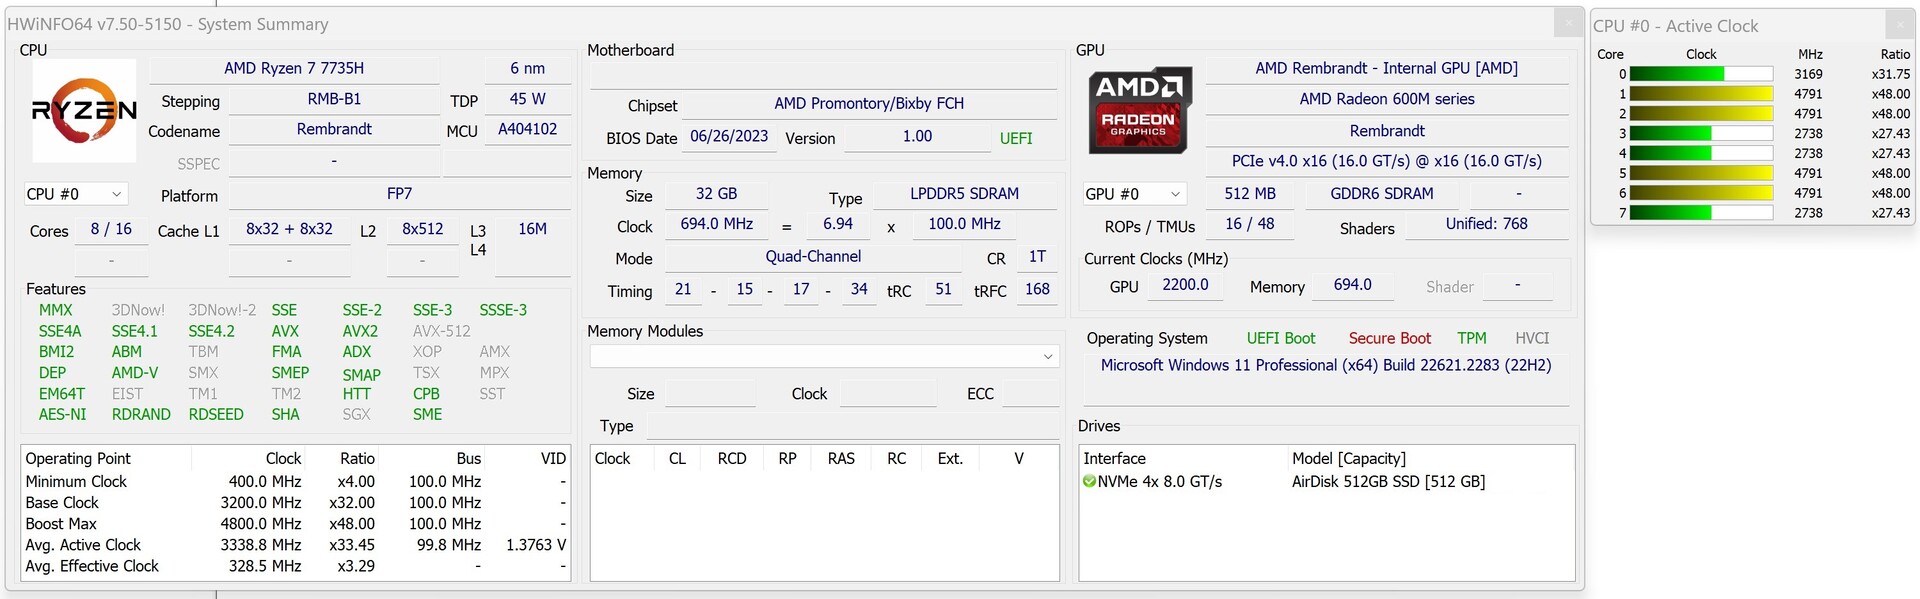
Task: Click the AMD-V feature label
Action: click(x=135, y=373)
